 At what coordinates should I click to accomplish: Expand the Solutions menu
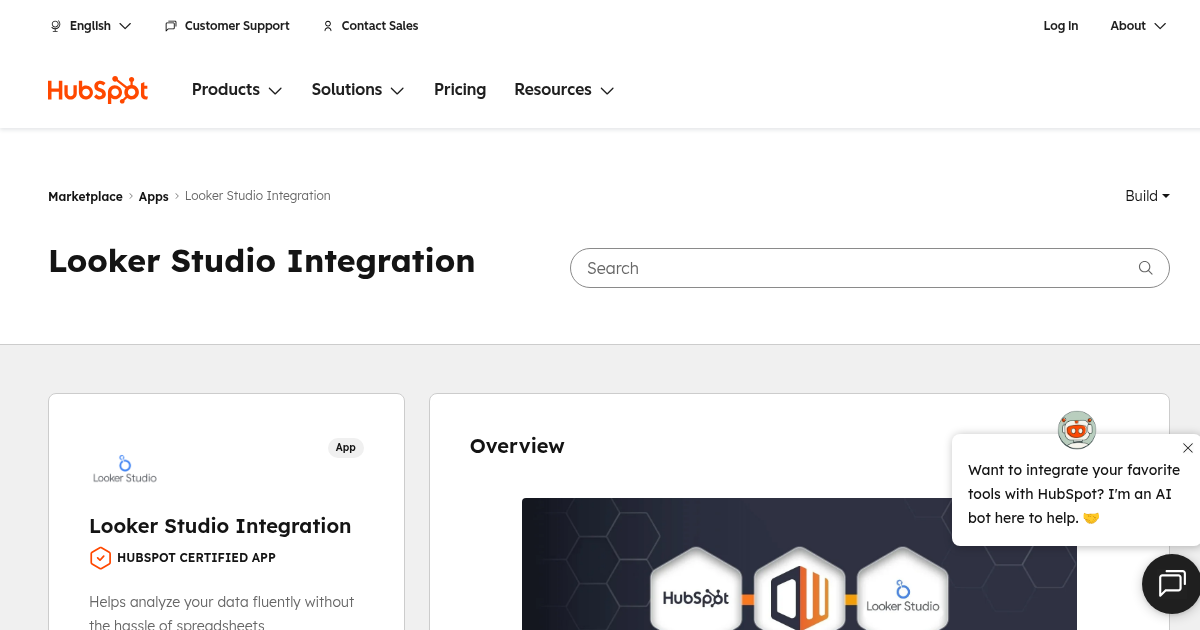[x=358, y=90]
